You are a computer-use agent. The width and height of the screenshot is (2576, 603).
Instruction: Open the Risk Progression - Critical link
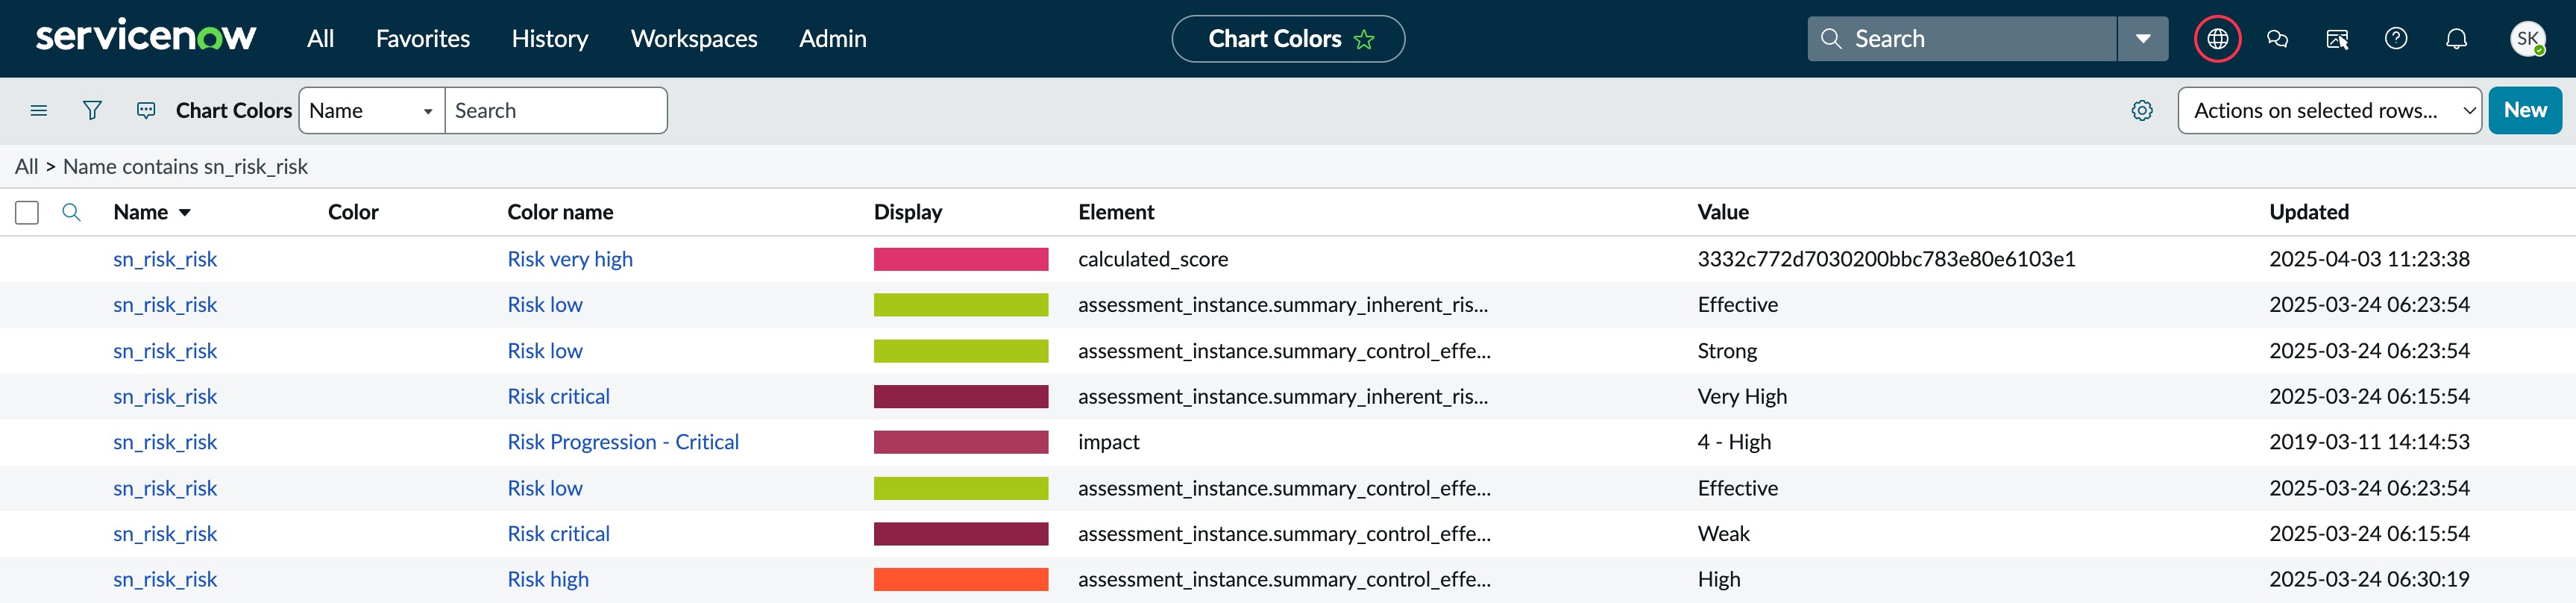[623, 442]
